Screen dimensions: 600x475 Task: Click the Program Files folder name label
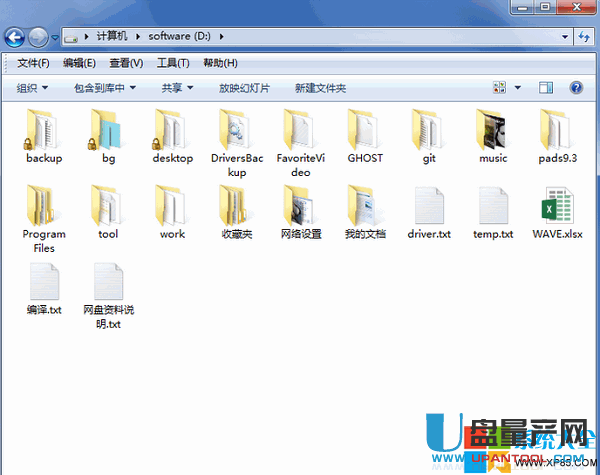[x=44, y=241]
